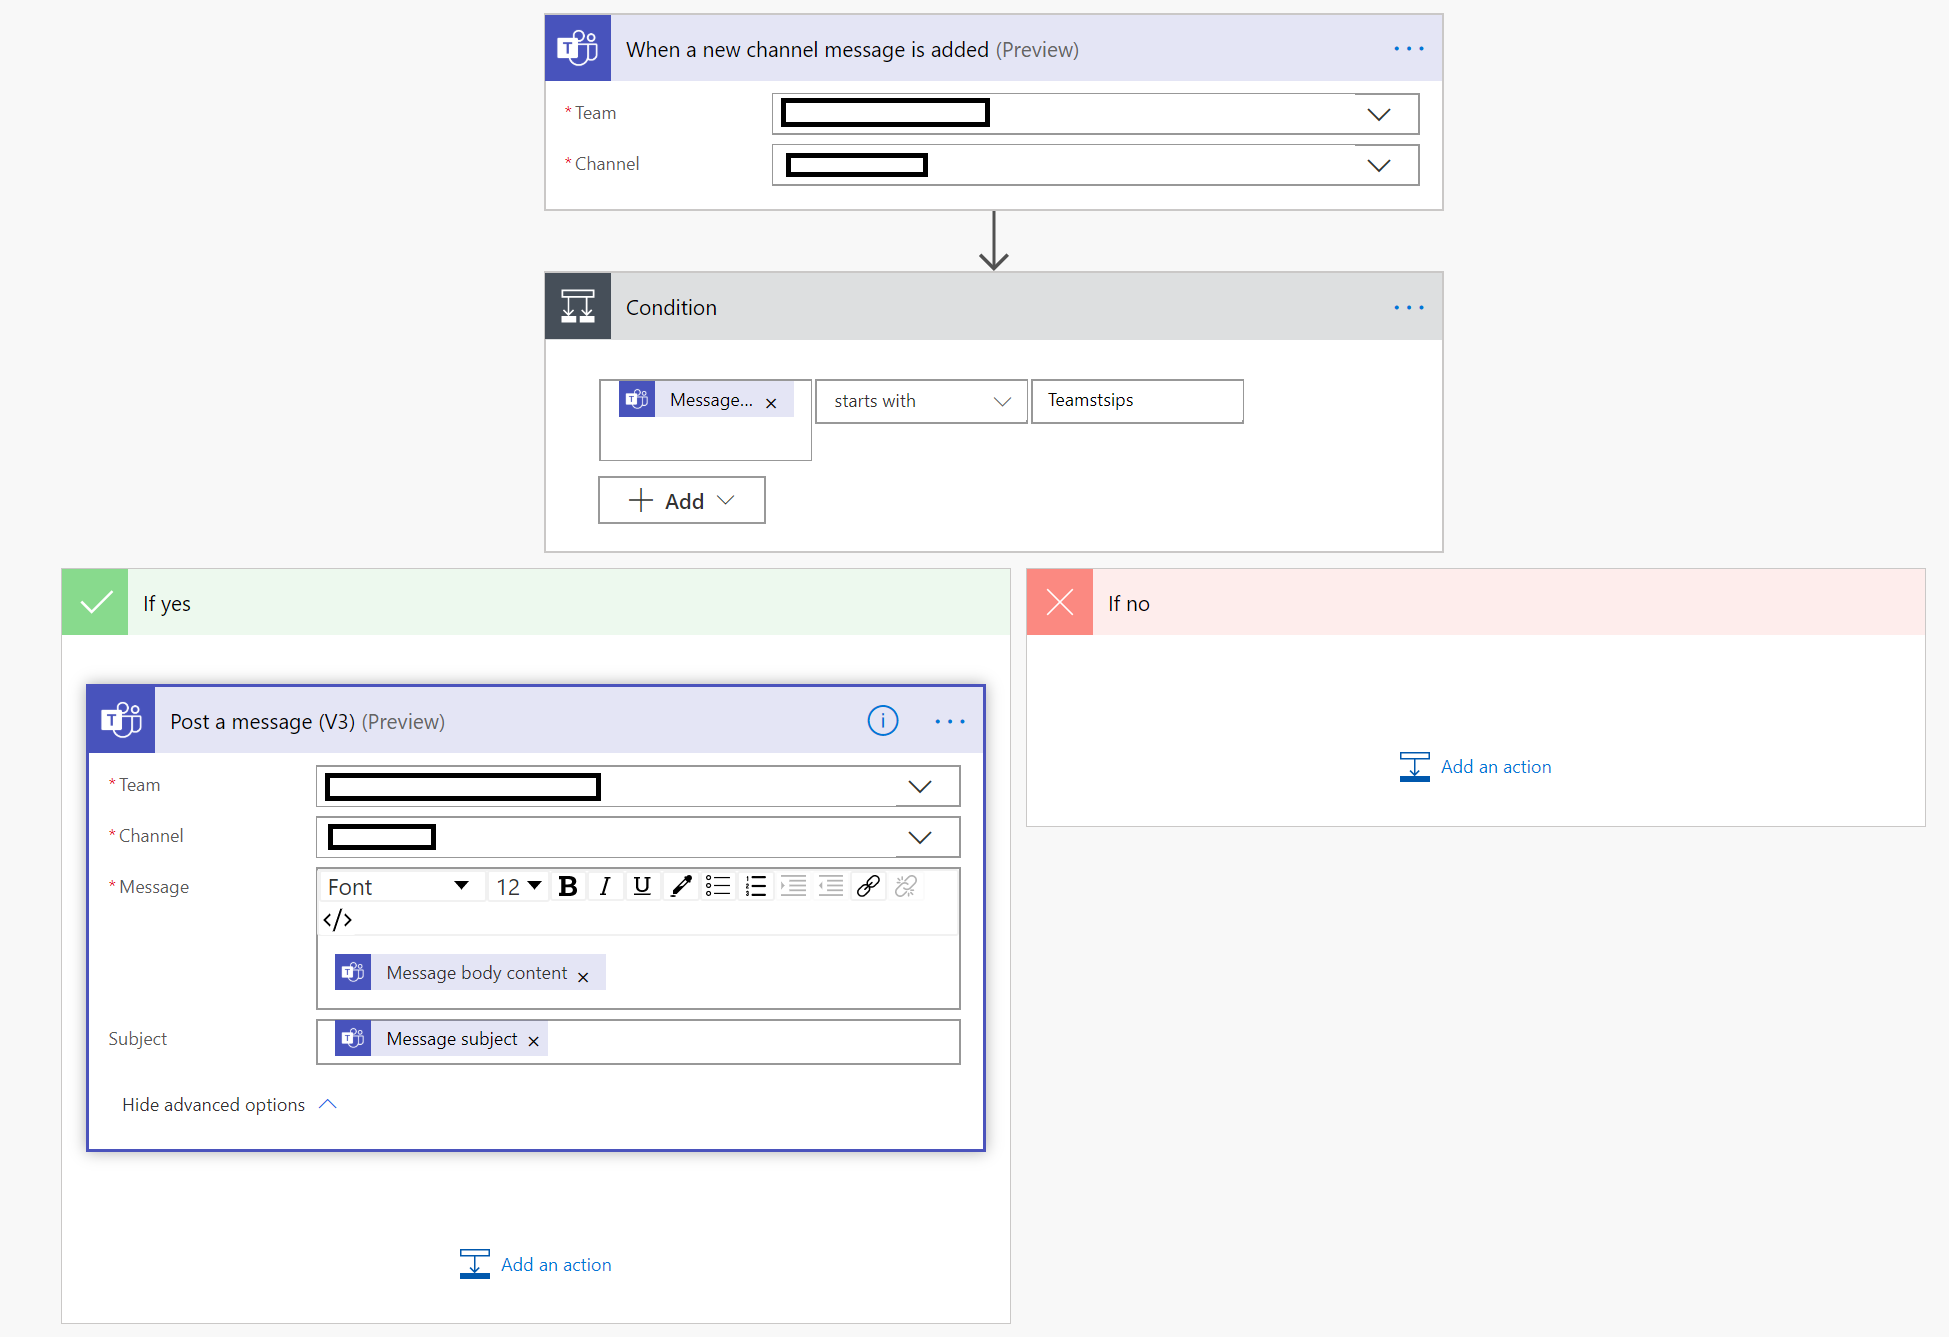
Task: Open the highlight color pen tool
Action: pos(681,886)
